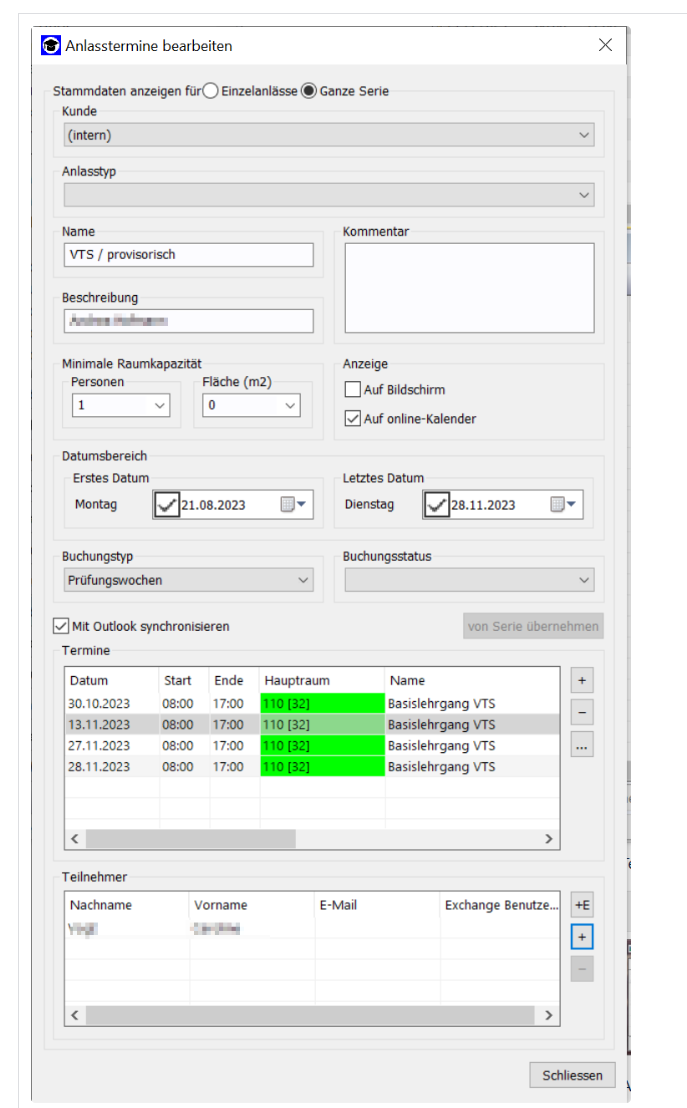The image size is (687, 1108).
Task: Open the empty Anlasstyp dropdown
Action: 329,195
